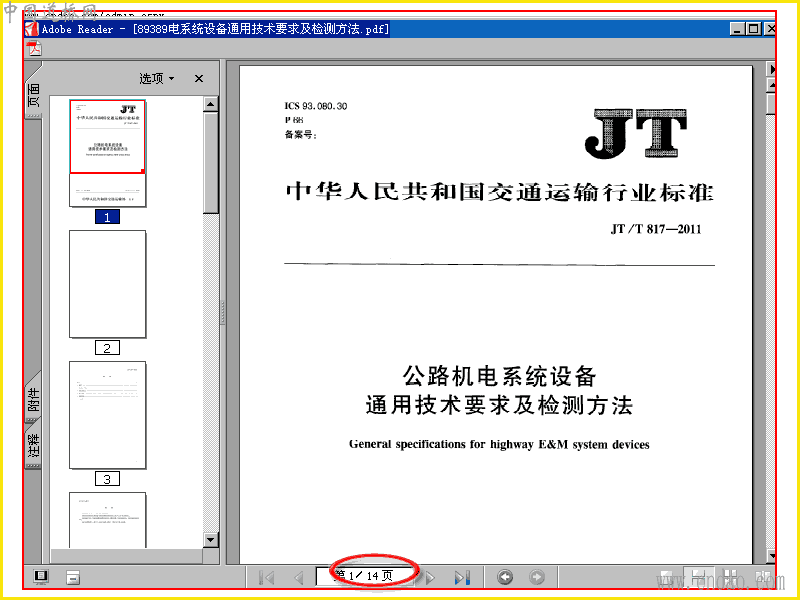This screenshot has width=800, height=600.
Task: Click thumbnail panel scroll up arrow
Action: 211,105
